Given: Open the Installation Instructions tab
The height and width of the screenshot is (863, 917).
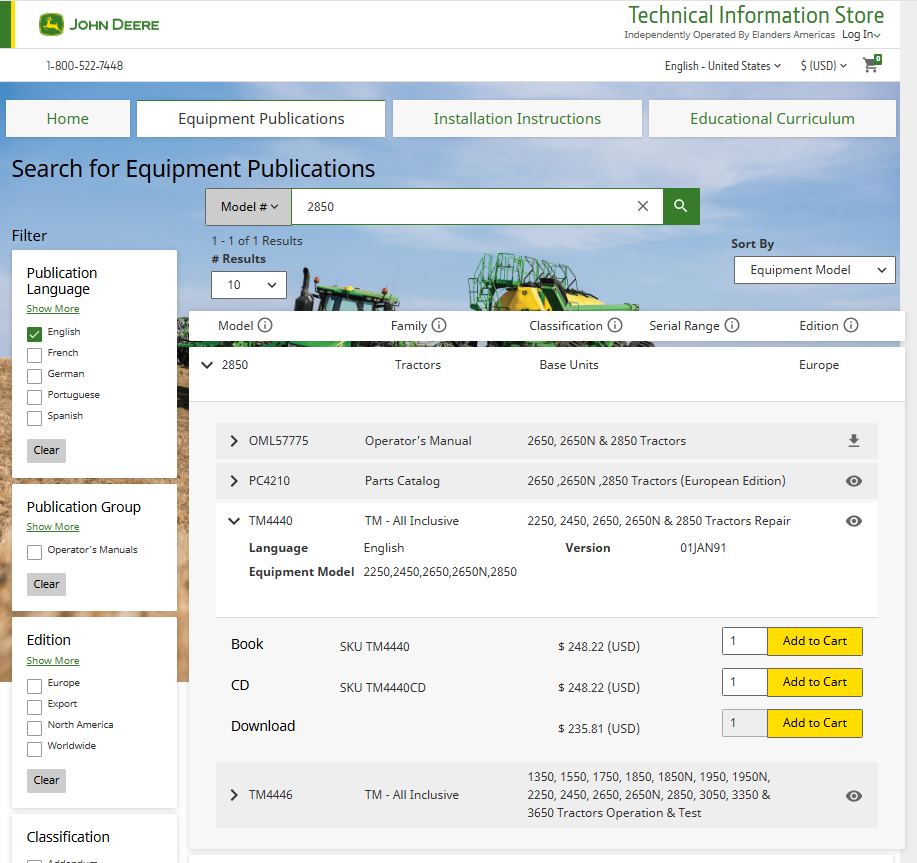Looking at the screenshot, I should pos(517,119).
